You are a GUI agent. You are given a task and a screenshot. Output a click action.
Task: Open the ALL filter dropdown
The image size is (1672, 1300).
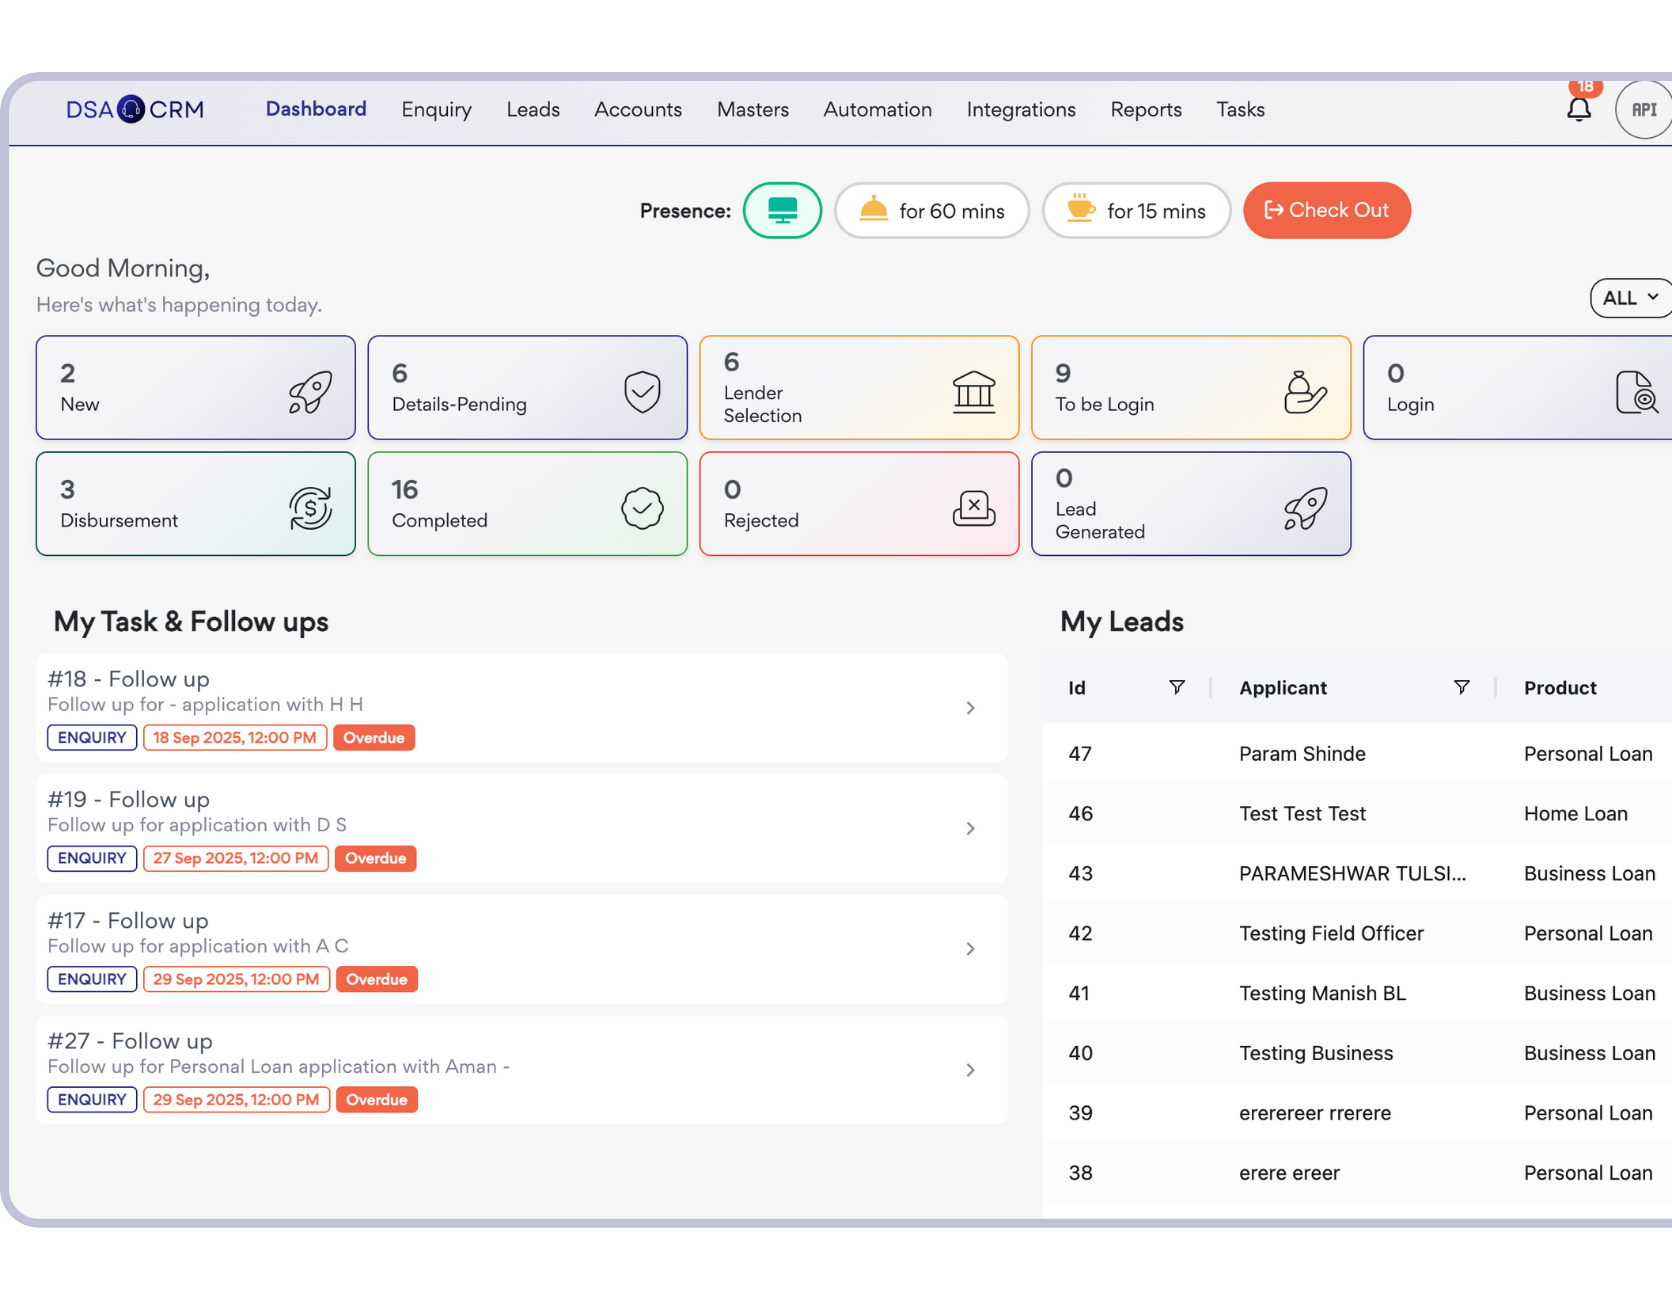(1629, 298)
